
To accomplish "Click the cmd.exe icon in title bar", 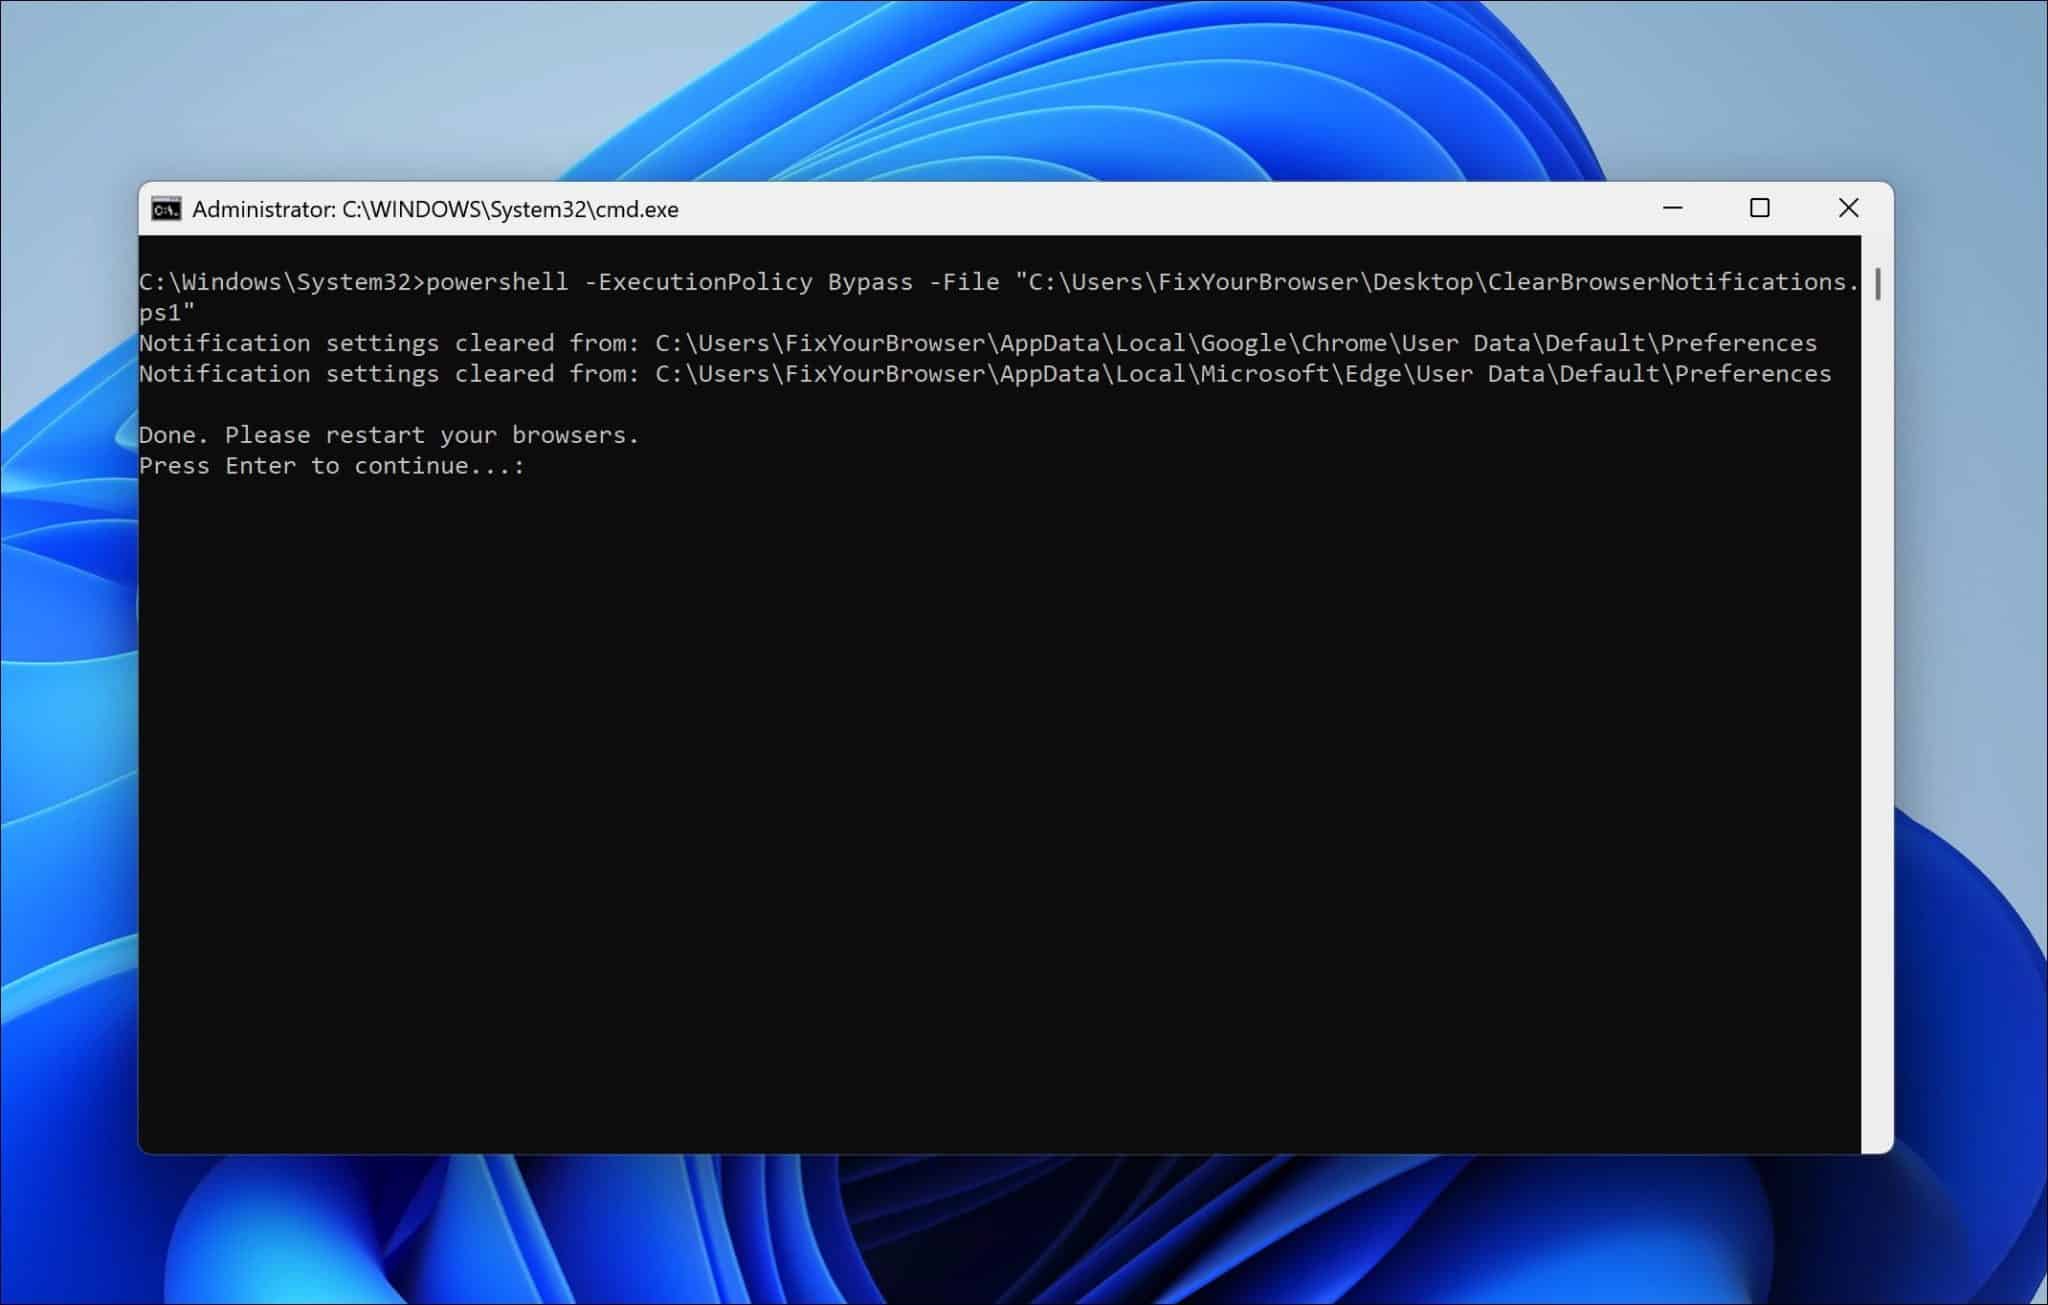I will [166, 209].
